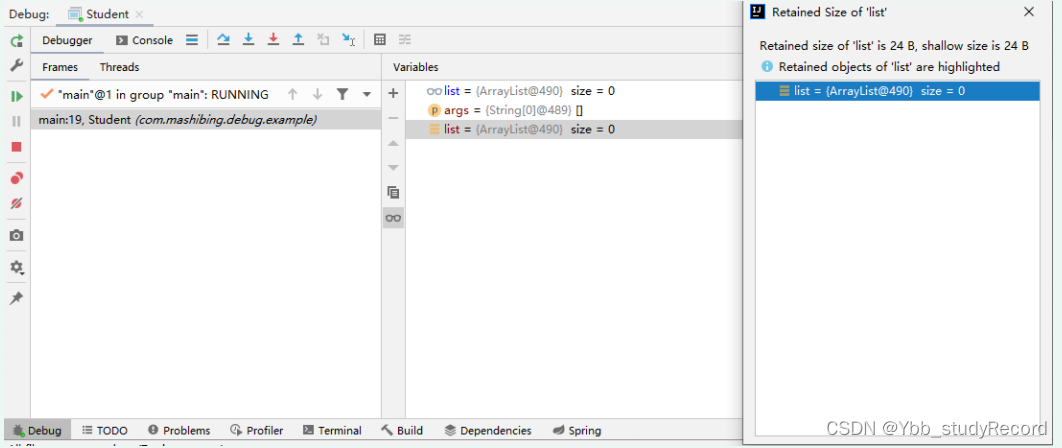Image resolution: width=1062 pixels, height=448 pixels.
Task: Click the Trace Current Stream Chain icon
Action: [x=404, y=40]
